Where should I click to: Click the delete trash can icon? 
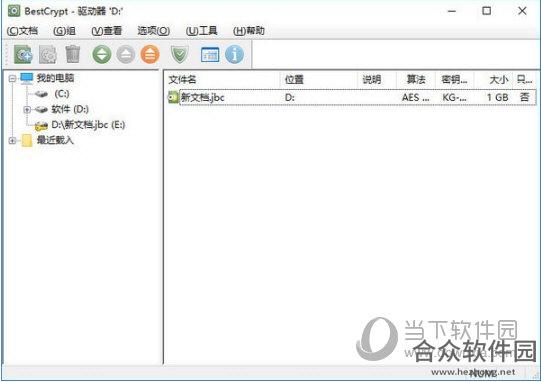coord(72,55)
